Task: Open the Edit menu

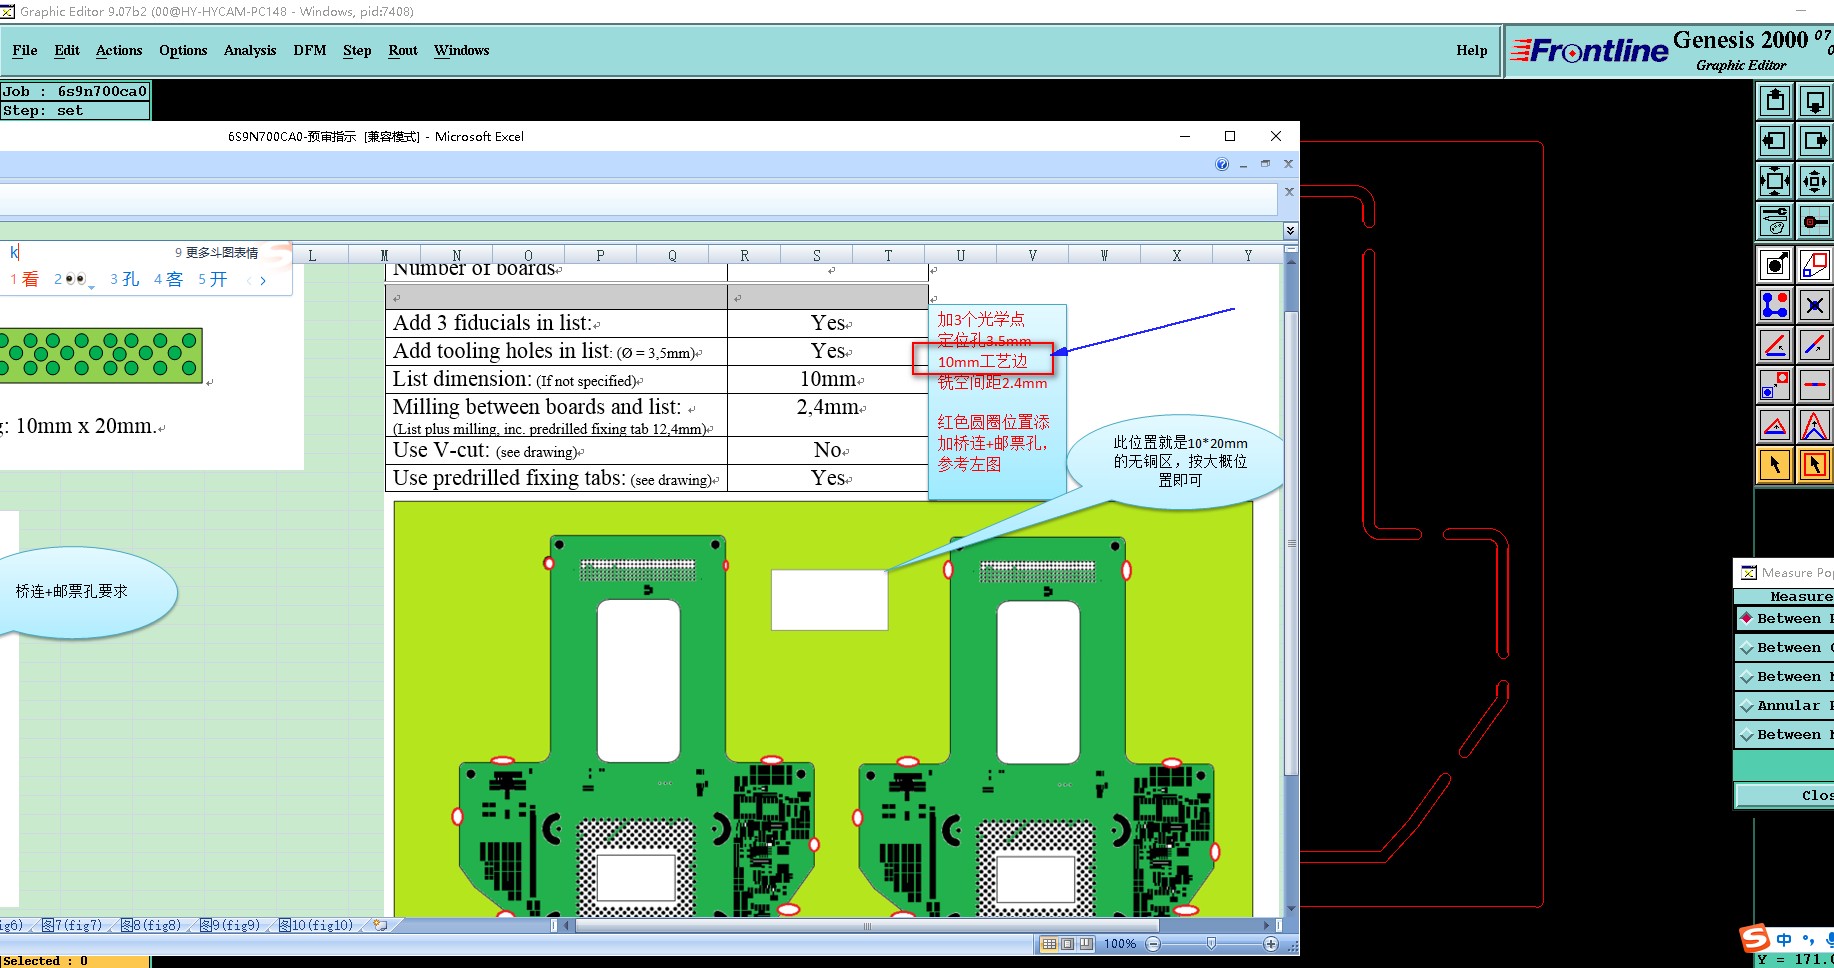Action: pos(67,50)
